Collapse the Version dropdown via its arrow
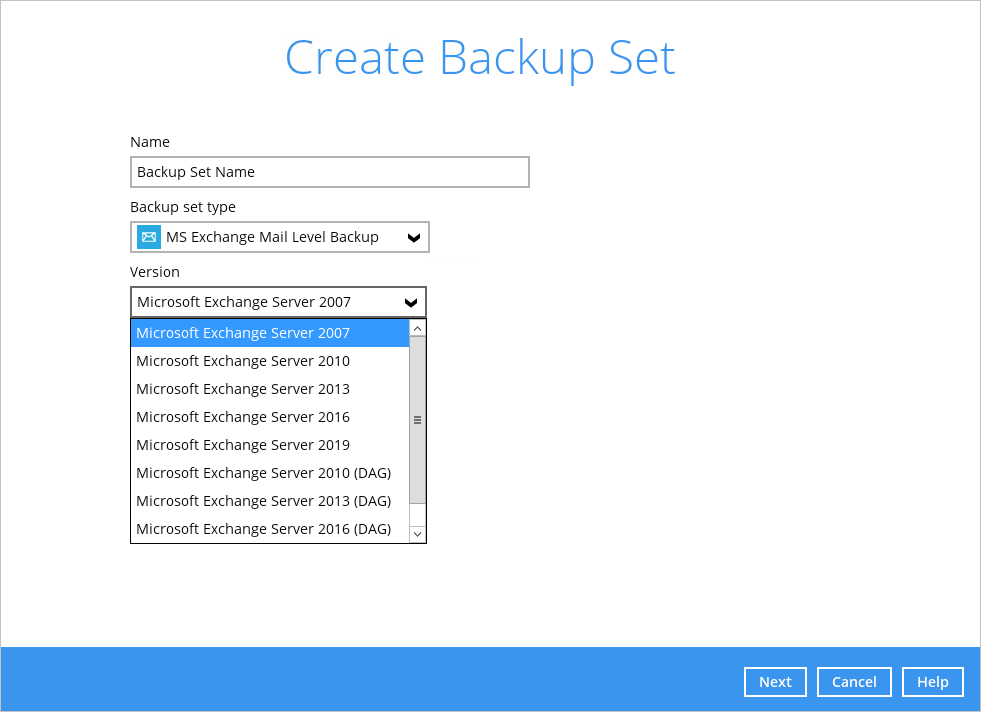Viewport: 981px width, 712px height. pos(411,303)
